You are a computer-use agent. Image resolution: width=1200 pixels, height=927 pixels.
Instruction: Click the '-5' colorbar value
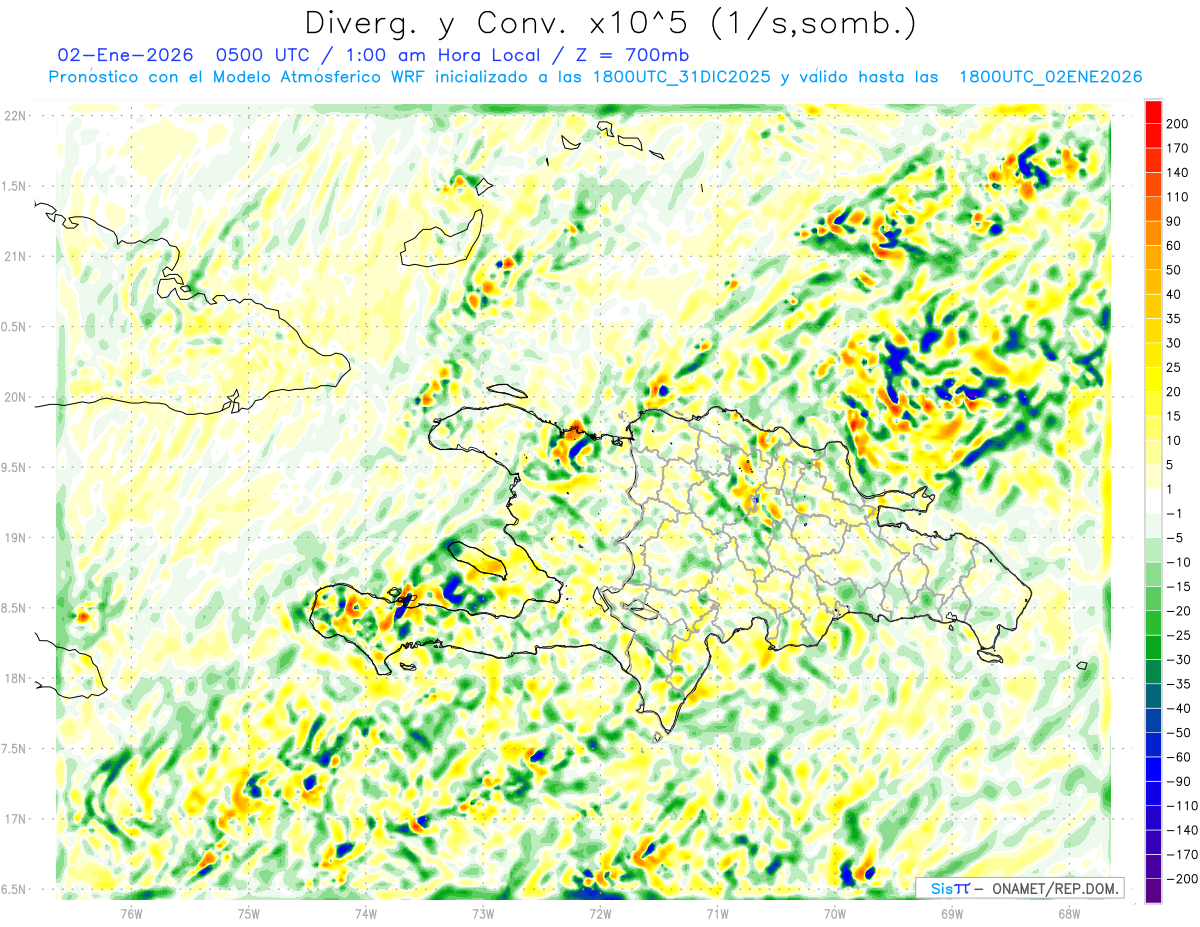(x=1174, y=538)
